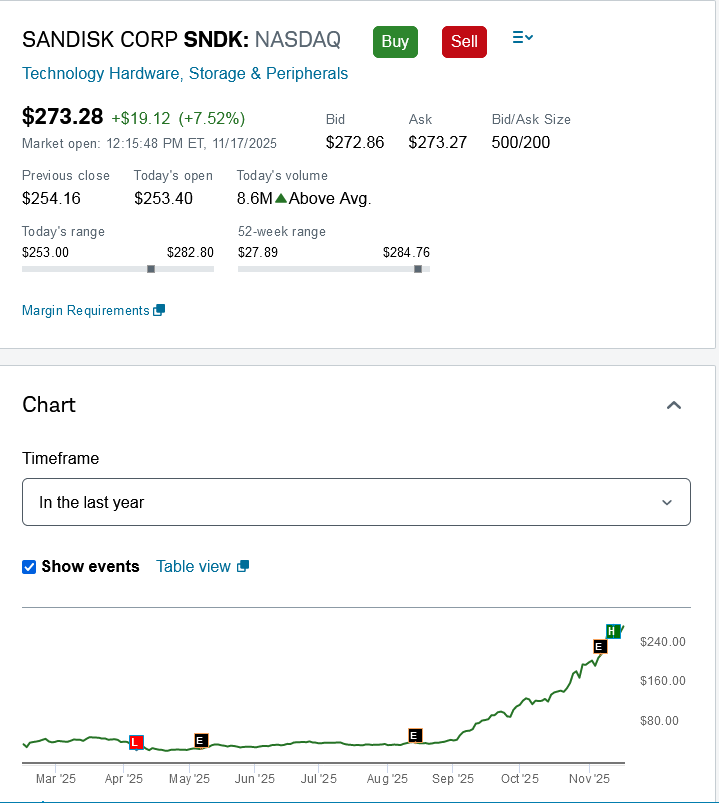Click the red L low marker on chart

[137, 742]
